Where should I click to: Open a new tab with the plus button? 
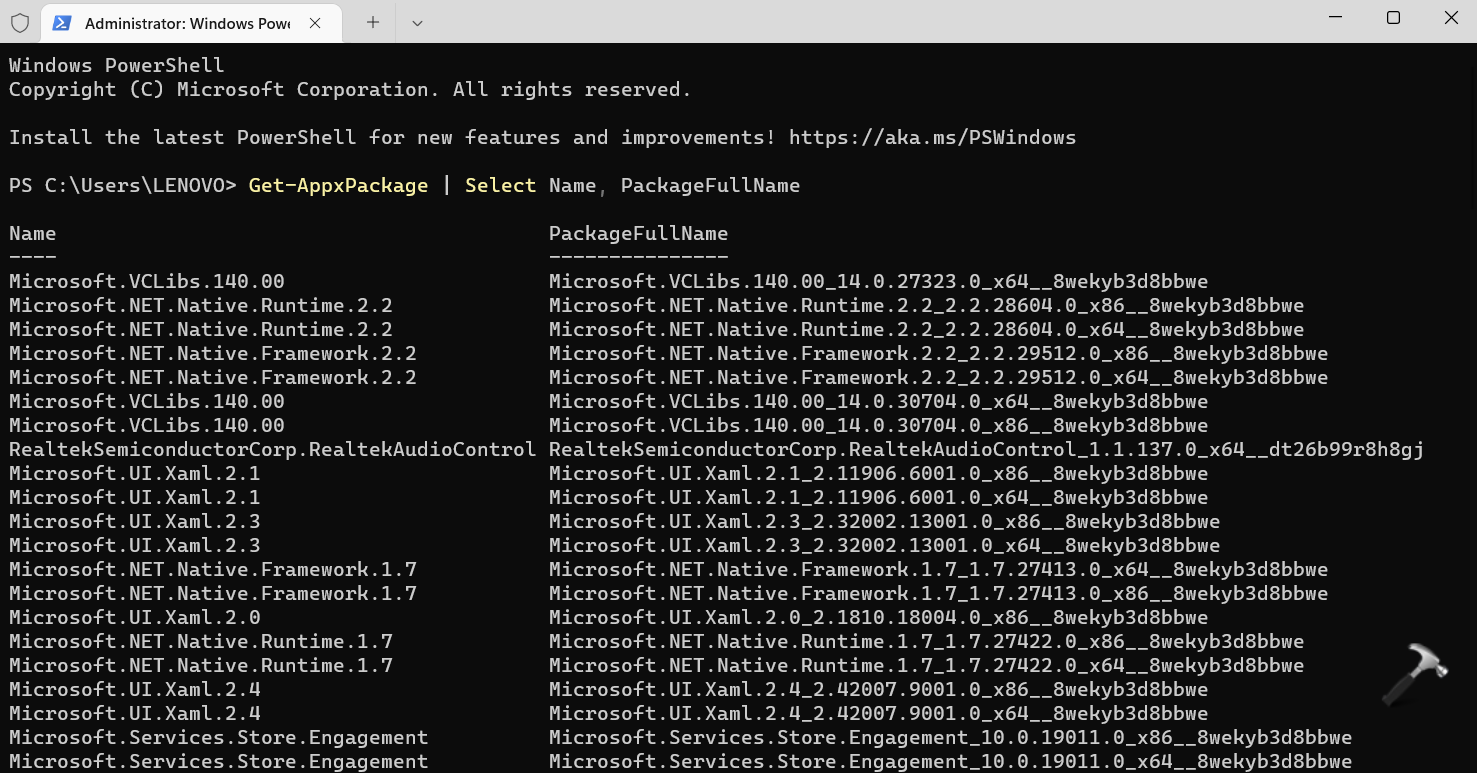click(373, 22)
